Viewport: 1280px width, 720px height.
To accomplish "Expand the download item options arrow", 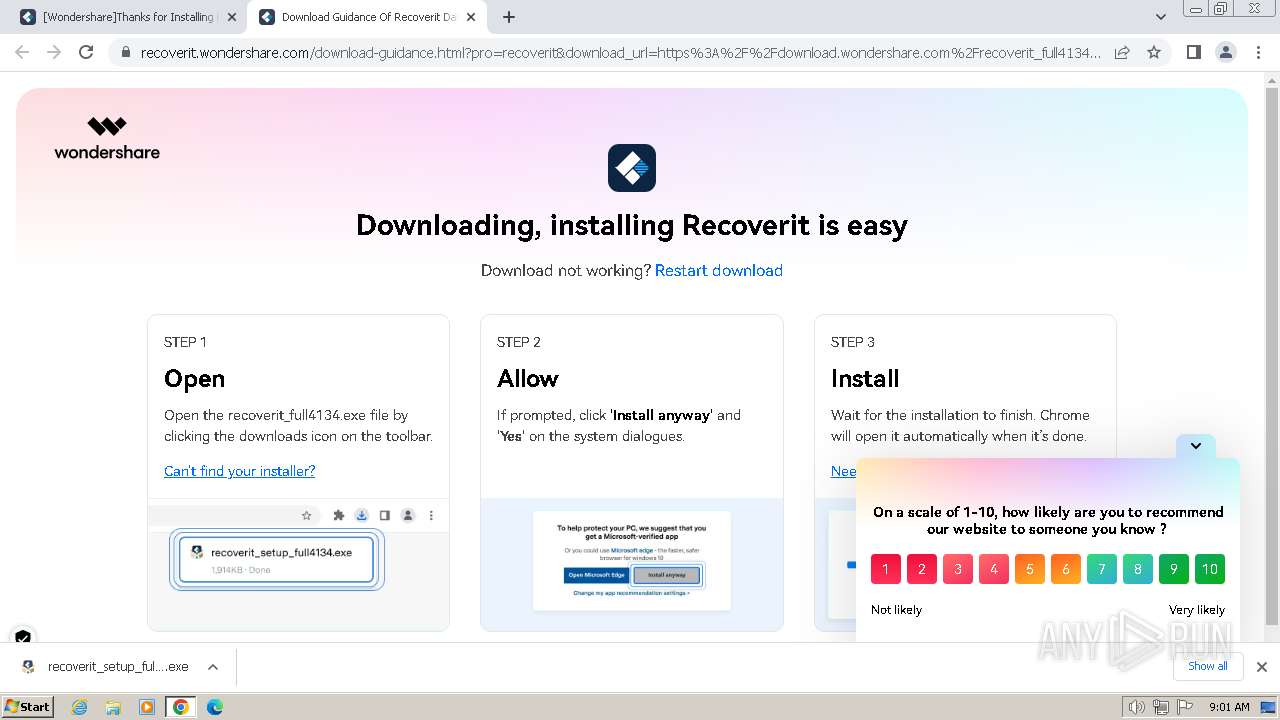I will [x=212, y=667].
